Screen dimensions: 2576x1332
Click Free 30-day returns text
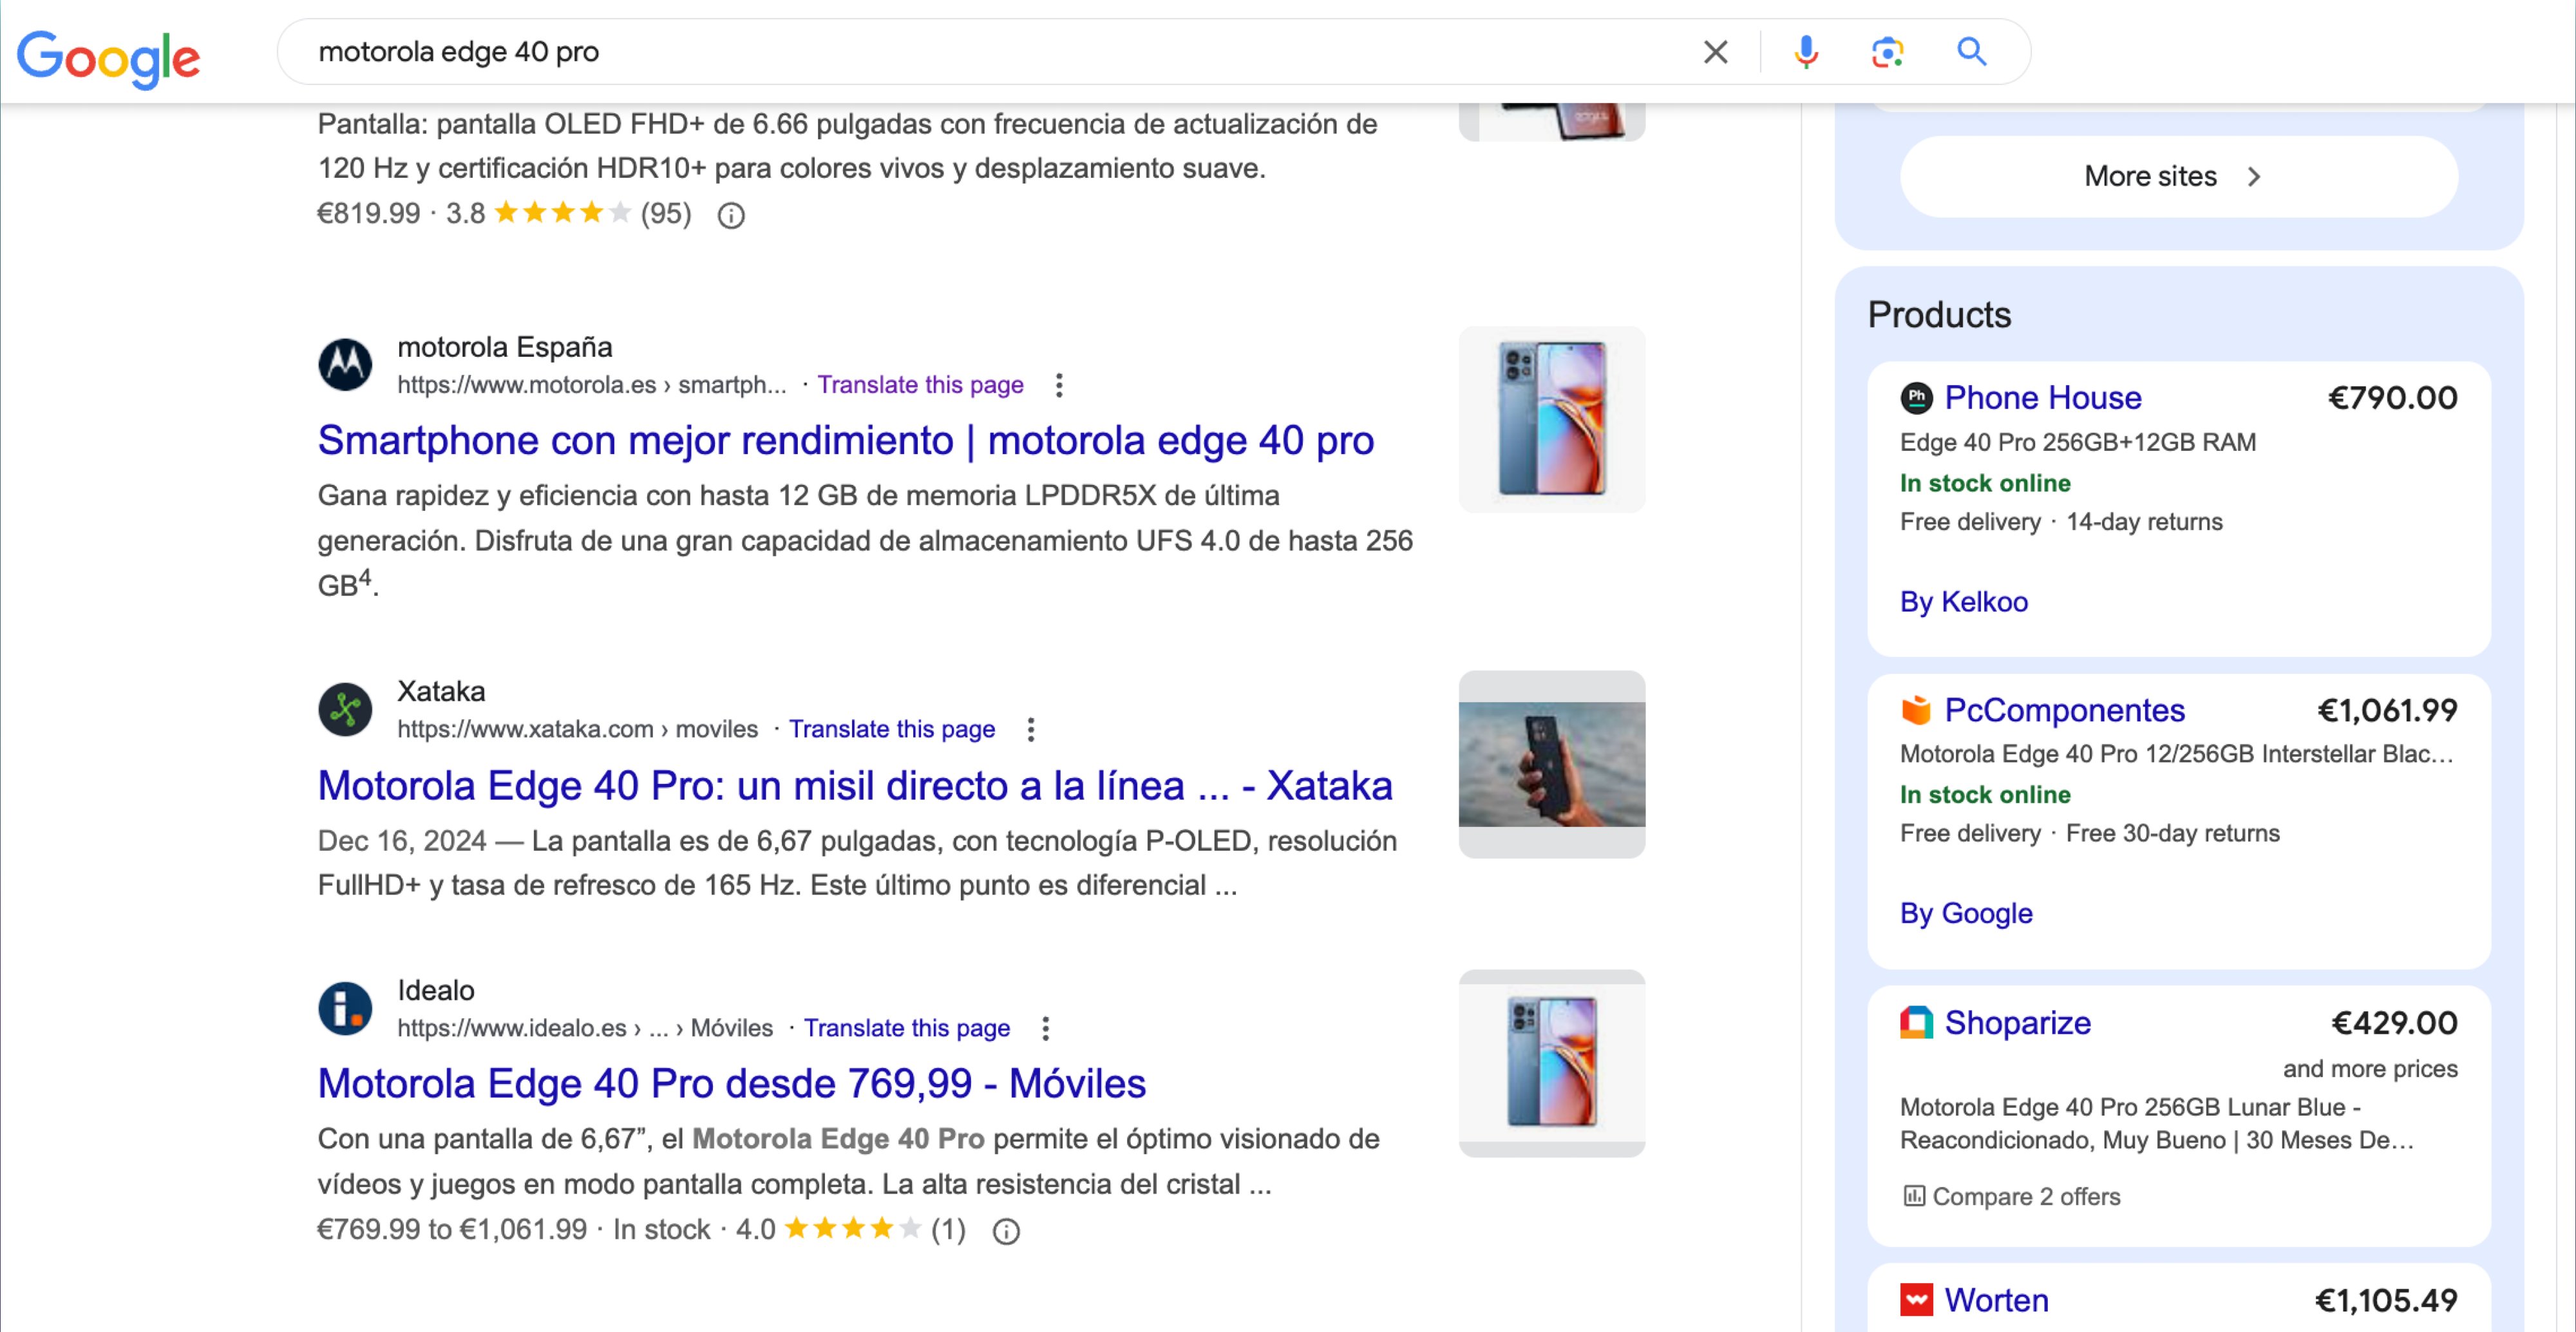(2172, 833)
